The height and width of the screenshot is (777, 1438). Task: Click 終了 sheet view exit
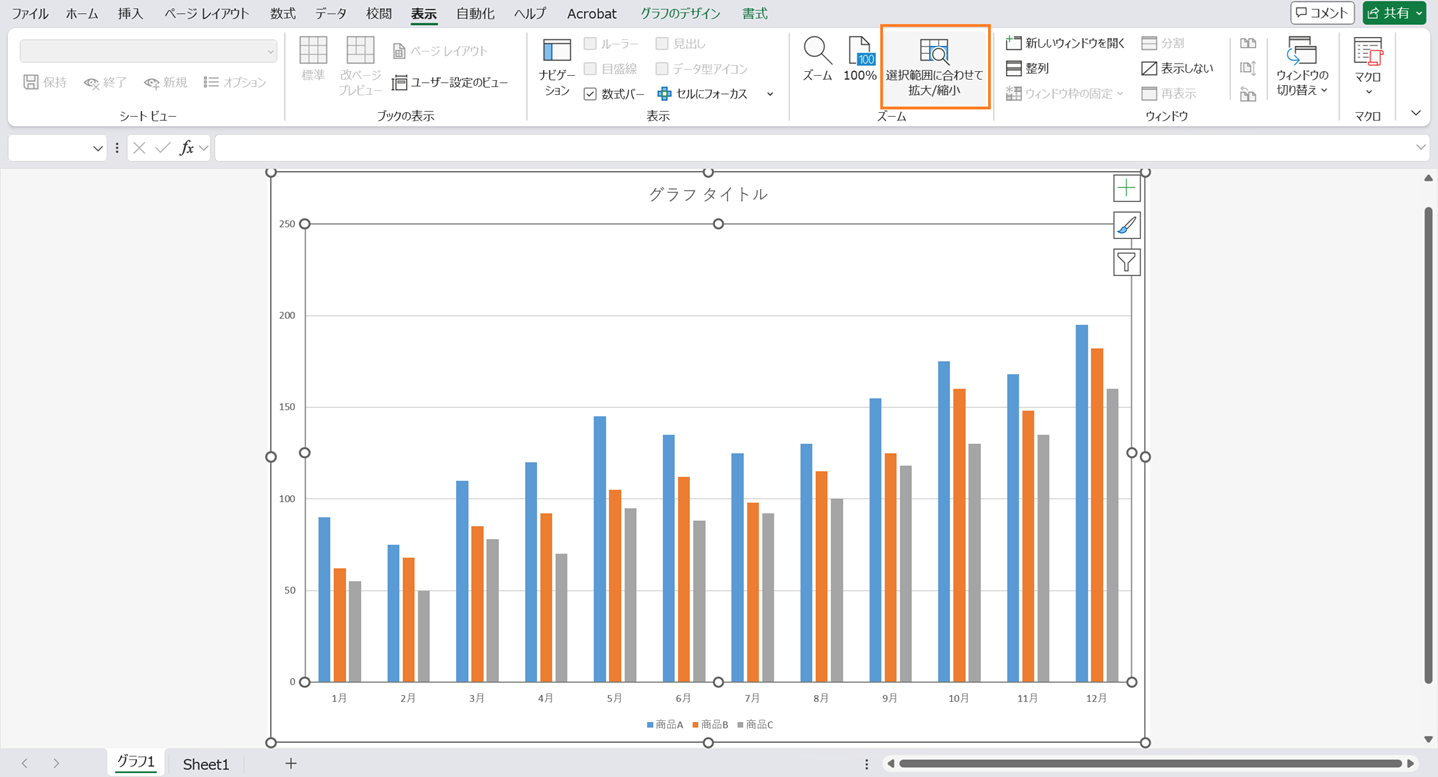click(105, 82)
